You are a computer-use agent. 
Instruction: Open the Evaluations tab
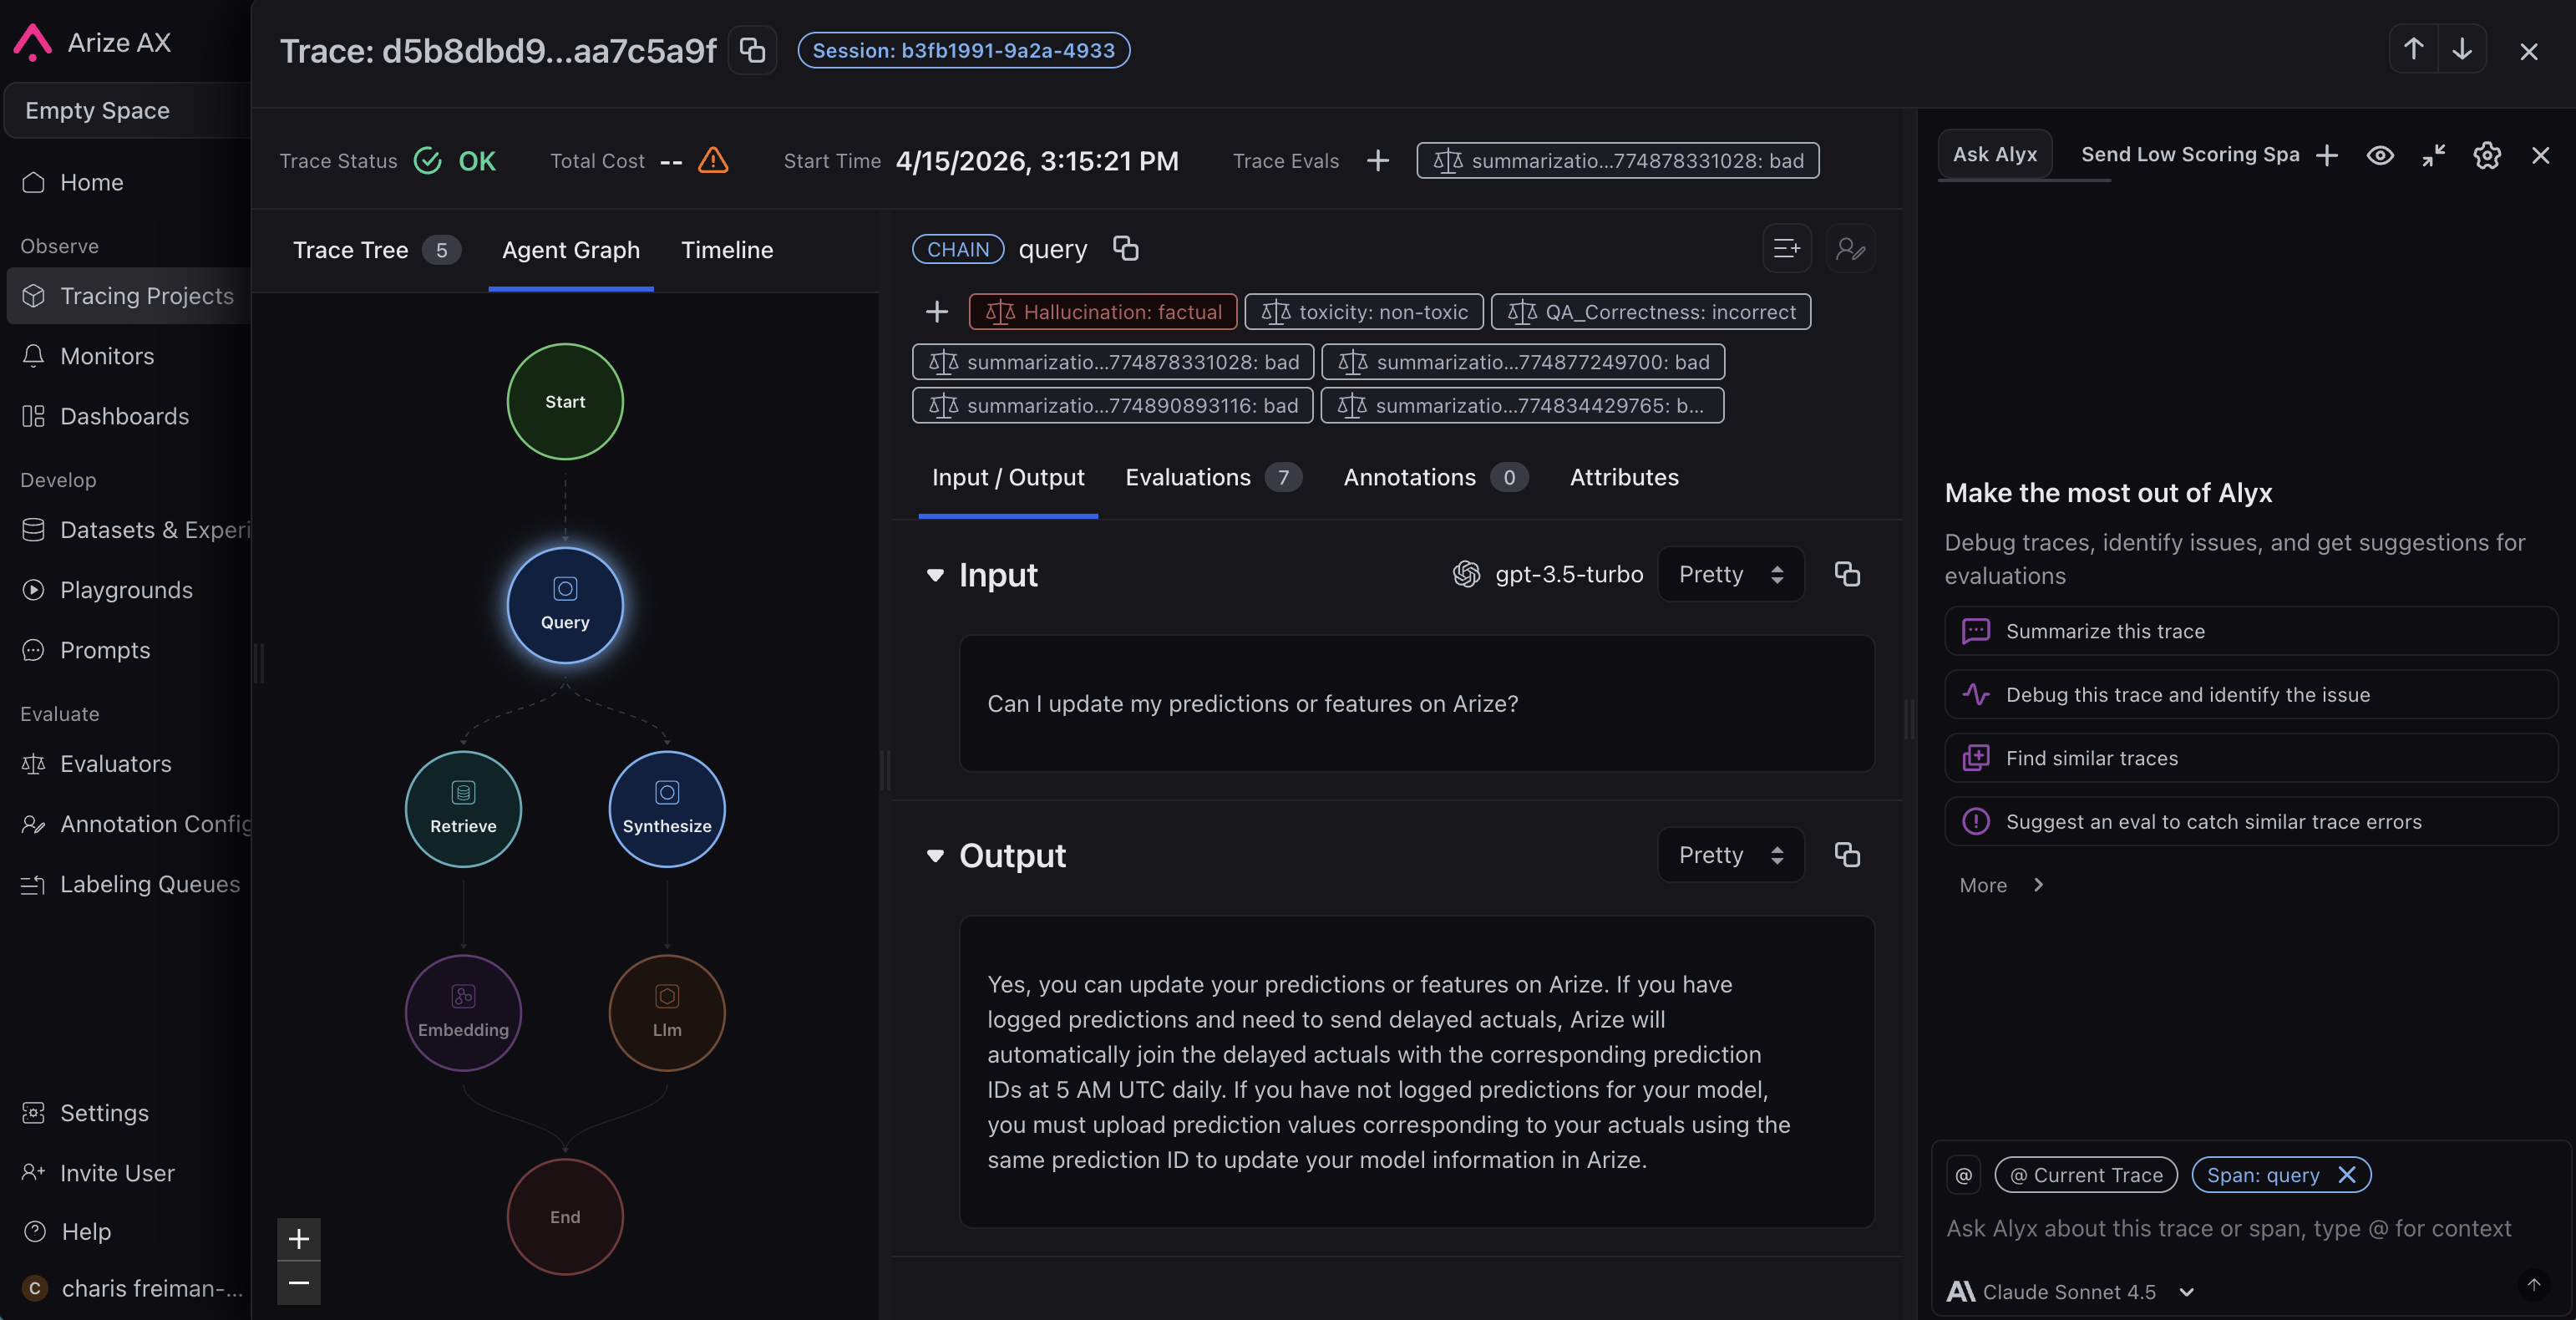(x=1213, y=477)
